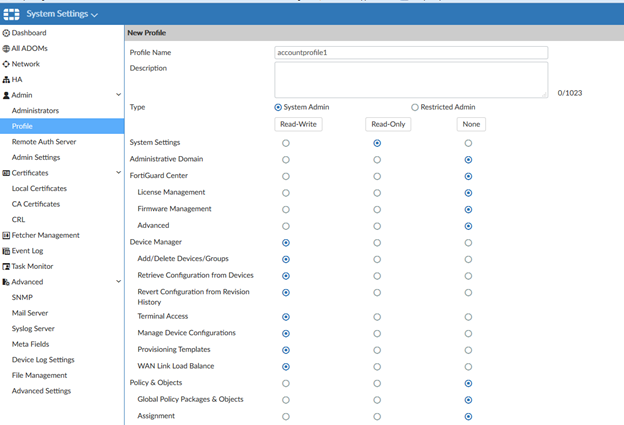
Task: Set Policy & Objects to Read-Only
Action: [377, 383]
